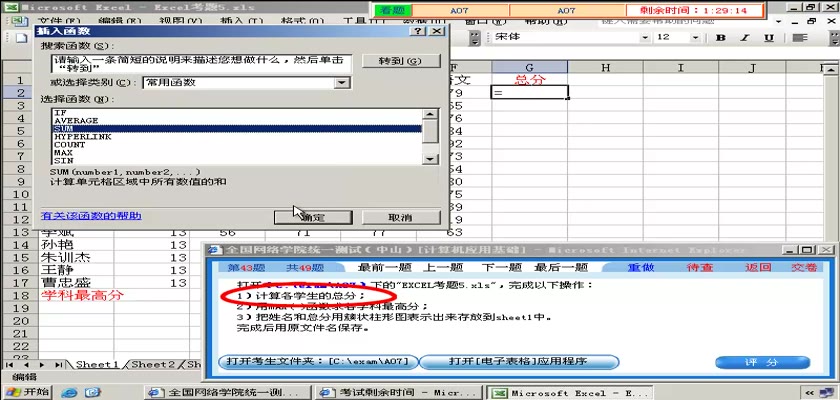
Task: Click the worksheet vertical scrollbar up arrow
Action: (831, 70)
